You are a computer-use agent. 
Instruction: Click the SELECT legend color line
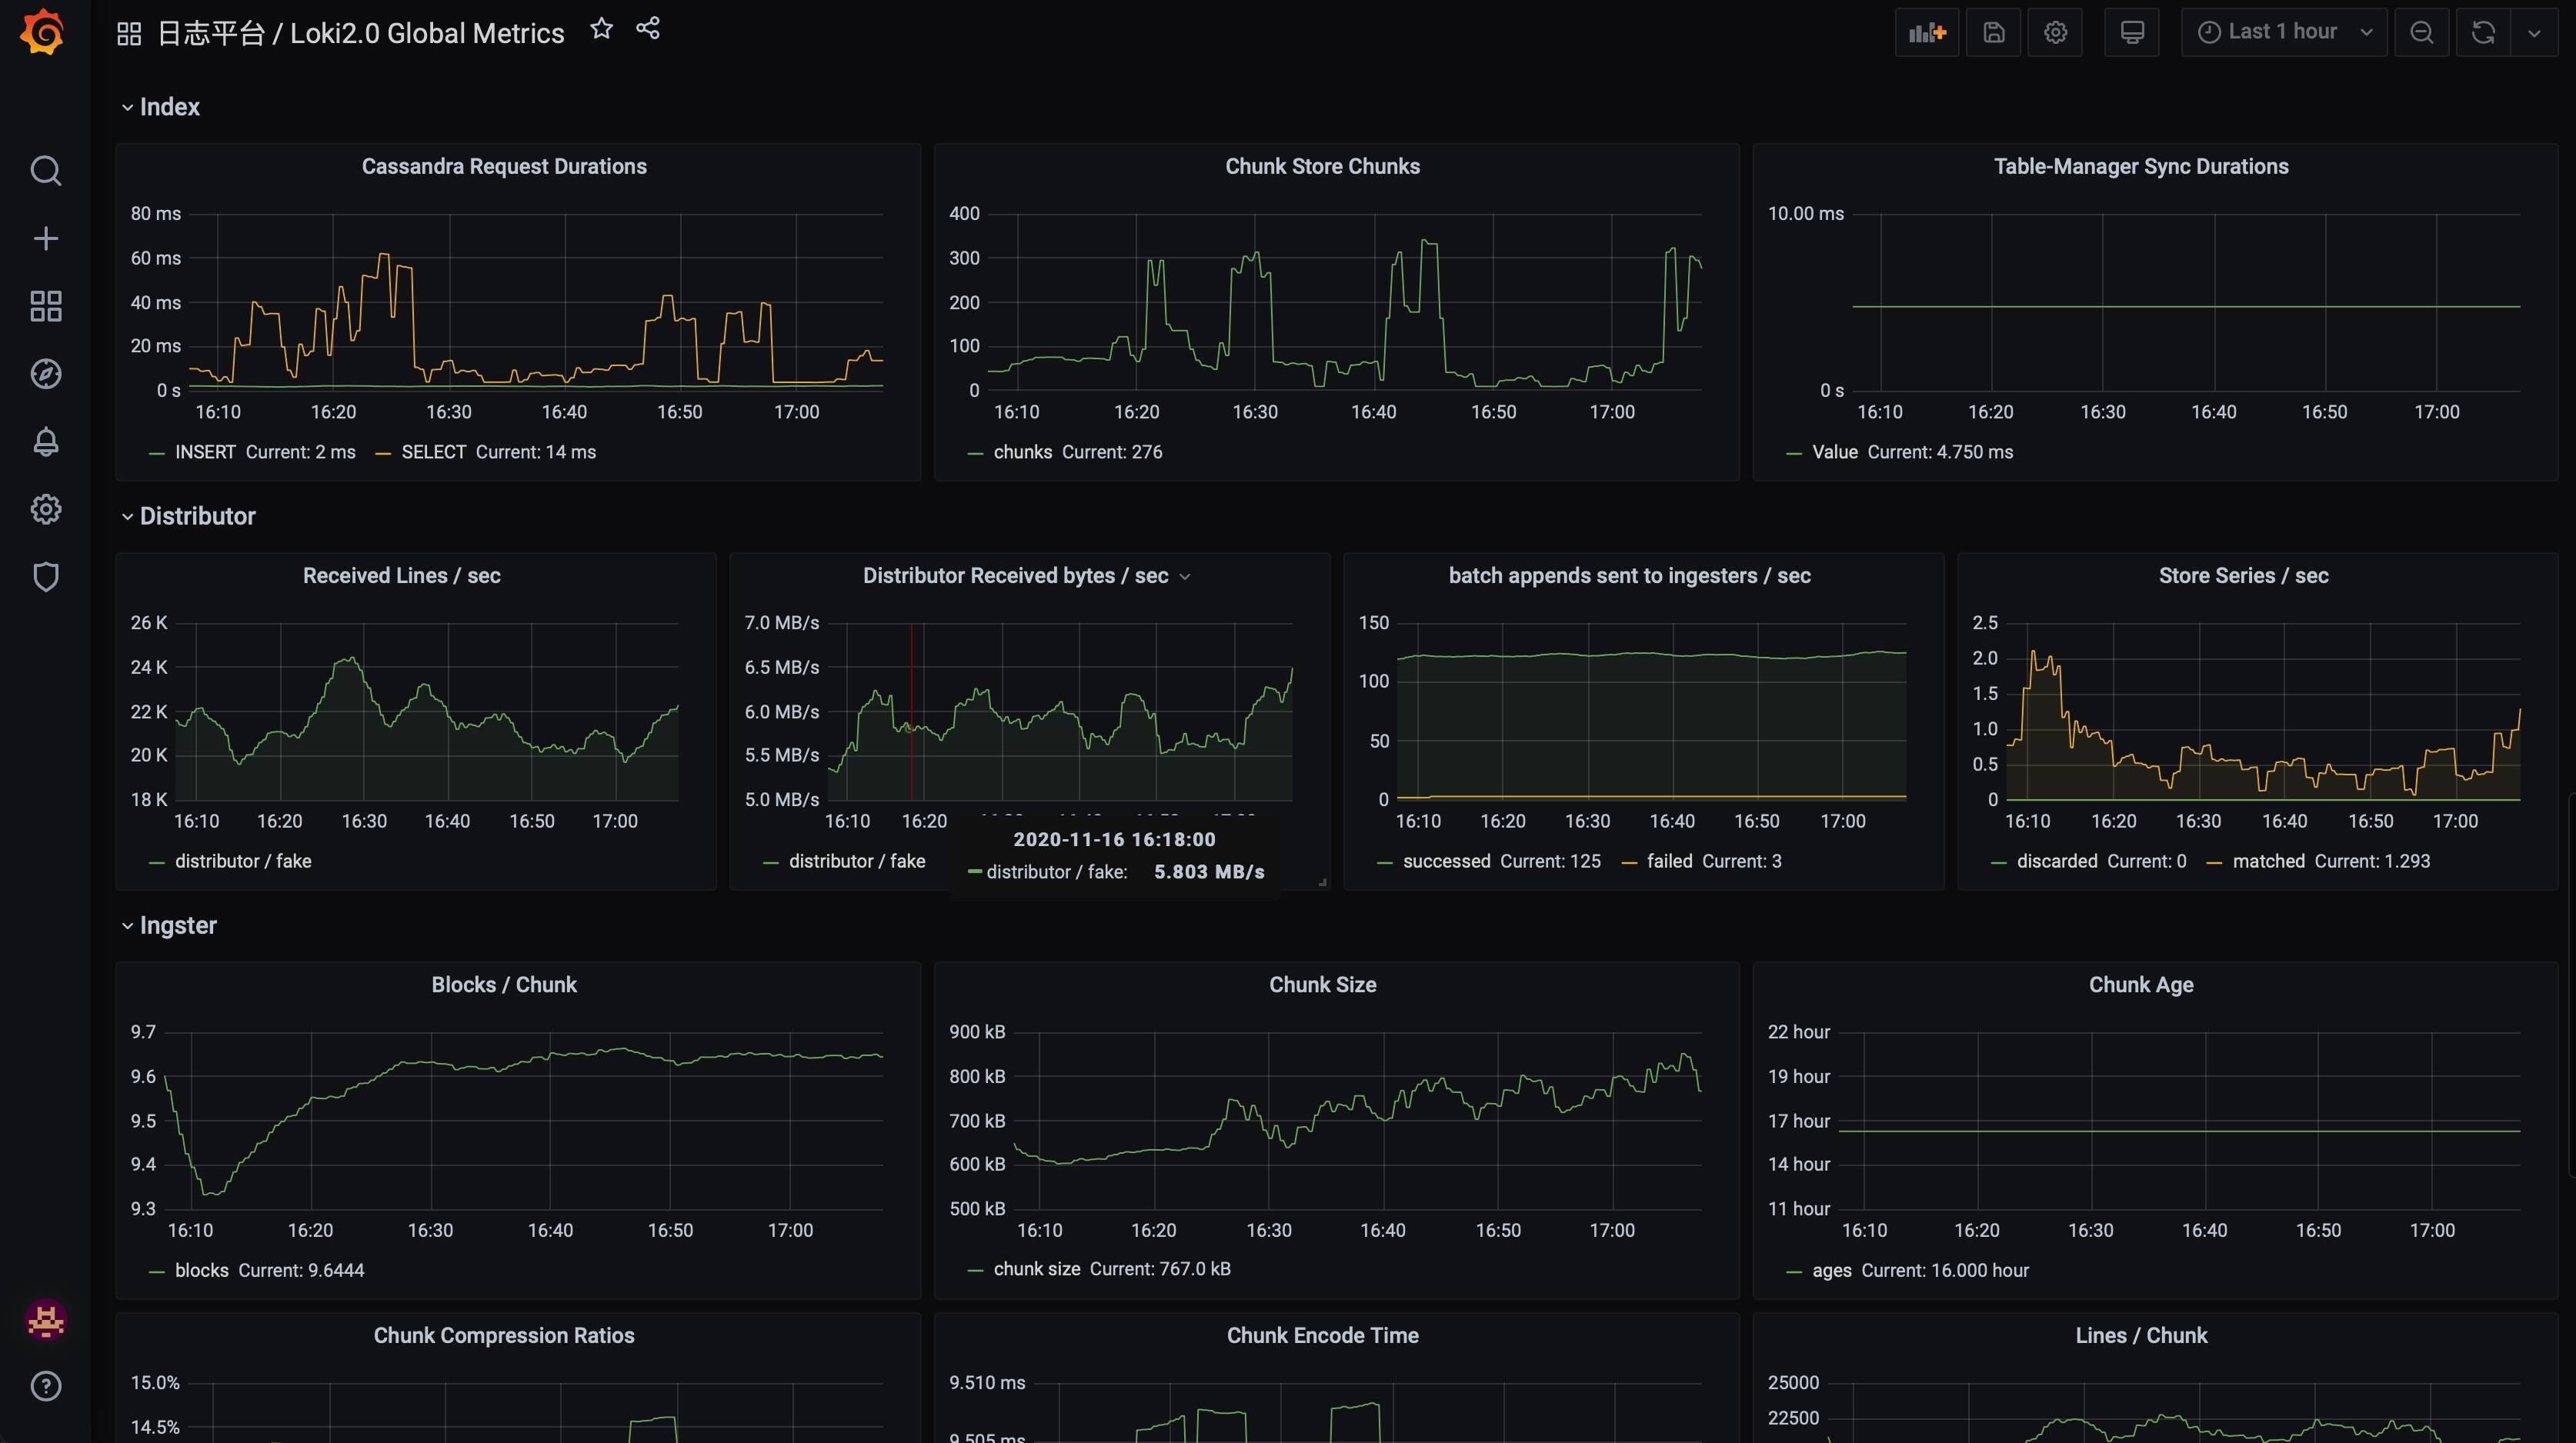(x=383, y=454)
